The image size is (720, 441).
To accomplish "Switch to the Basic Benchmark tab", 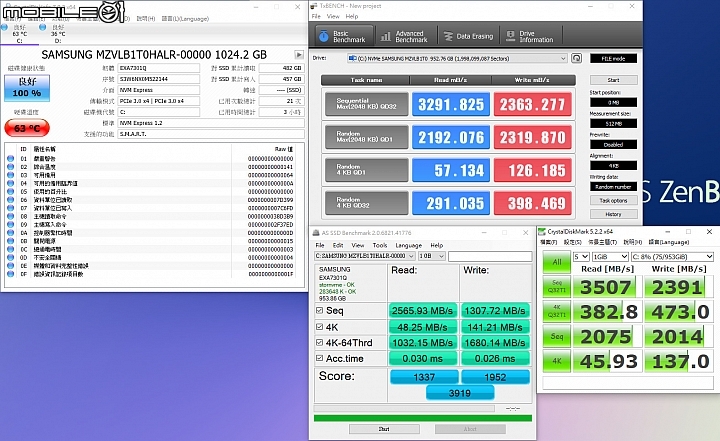I will tap(343, 37).
